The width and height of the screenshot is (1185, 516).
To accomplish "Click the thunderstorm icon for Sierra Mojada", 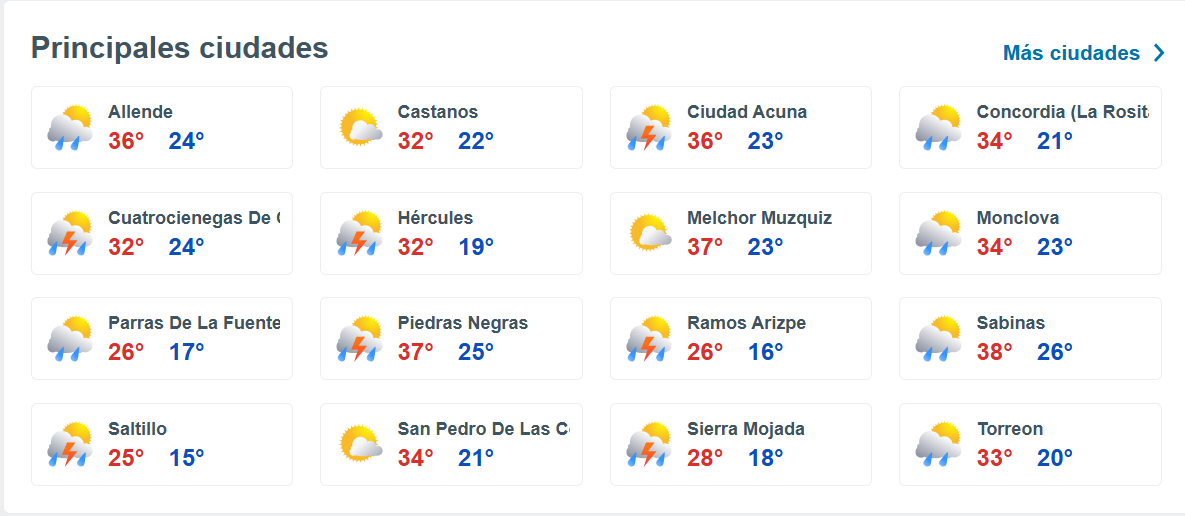I will pos(649,444).
